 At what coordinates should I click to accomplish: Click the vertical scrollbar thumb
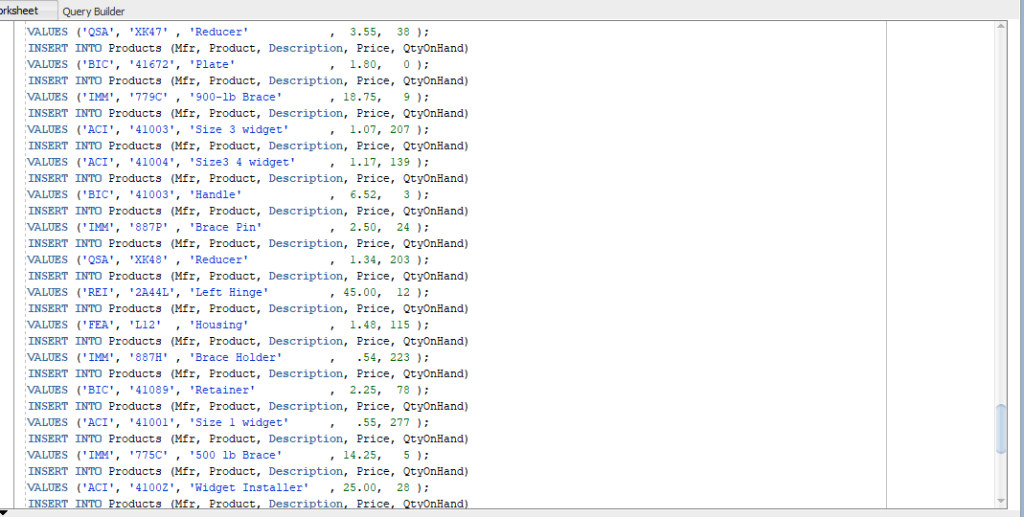tap(1000, 428)
